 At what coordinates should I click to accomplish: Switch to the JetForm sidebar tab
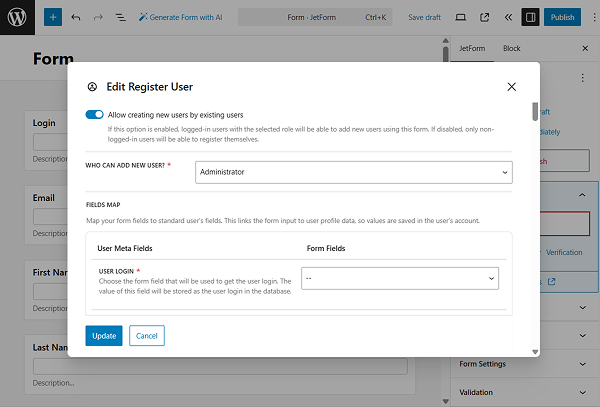pos(472,49)
